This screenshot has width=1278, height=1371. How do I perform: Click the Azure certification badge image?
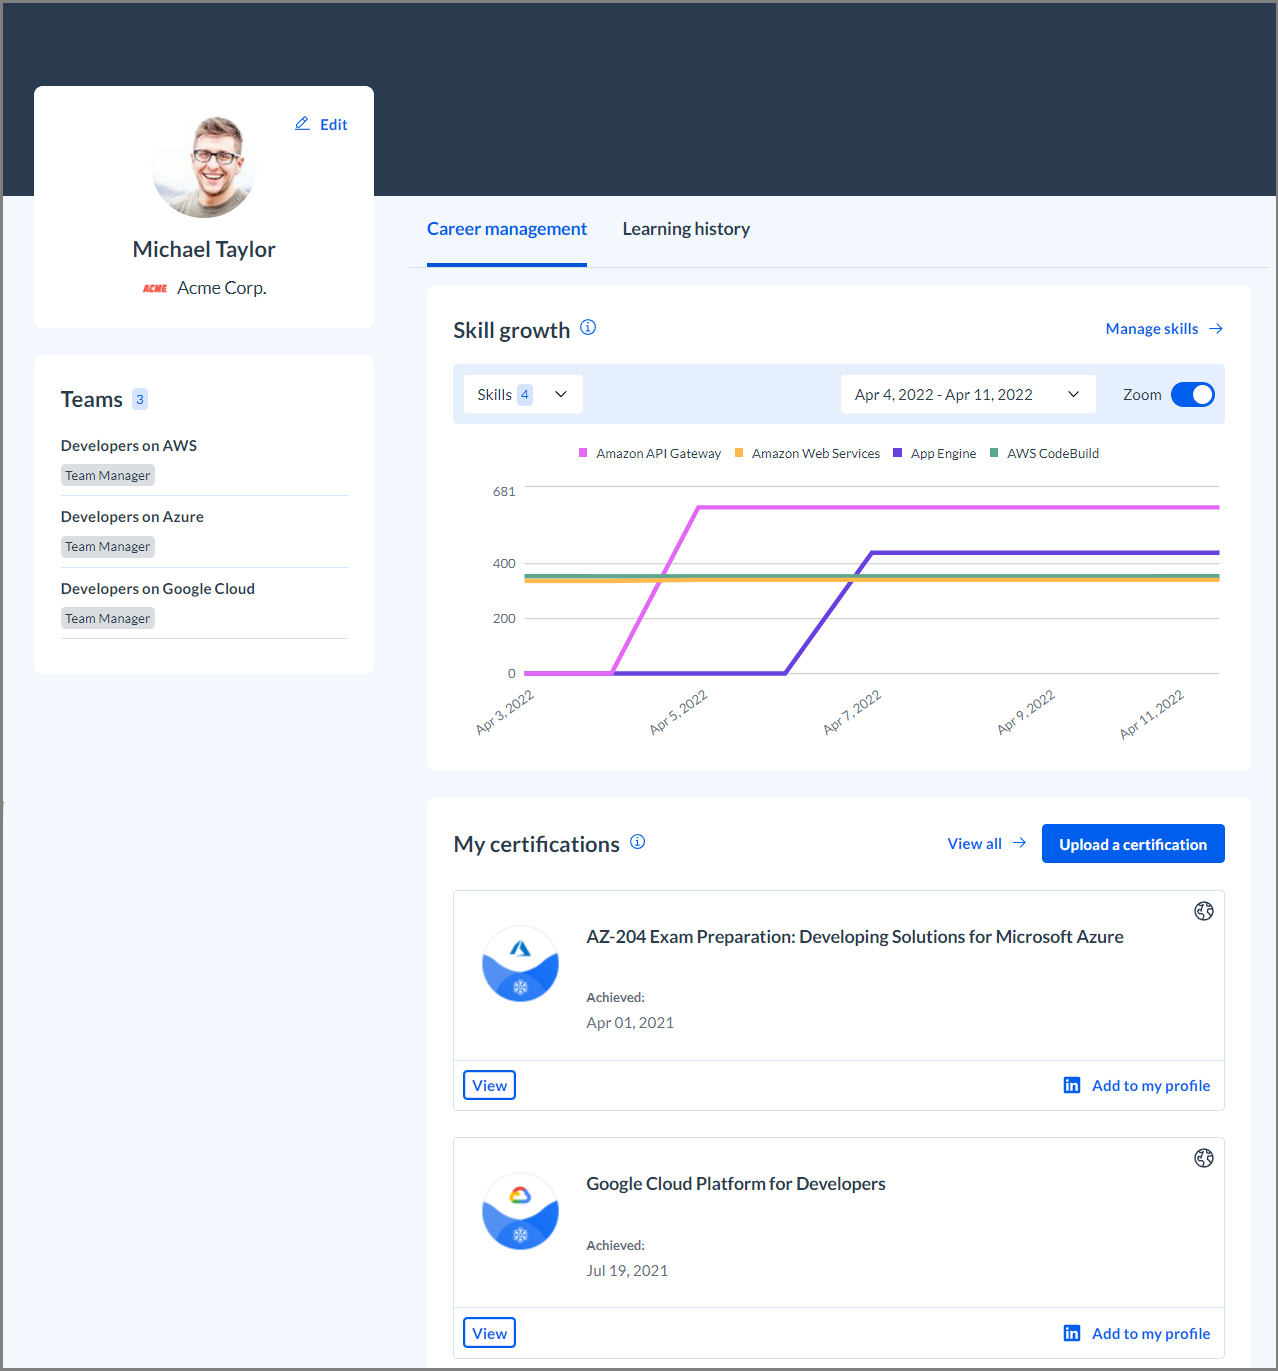(520, 964)
